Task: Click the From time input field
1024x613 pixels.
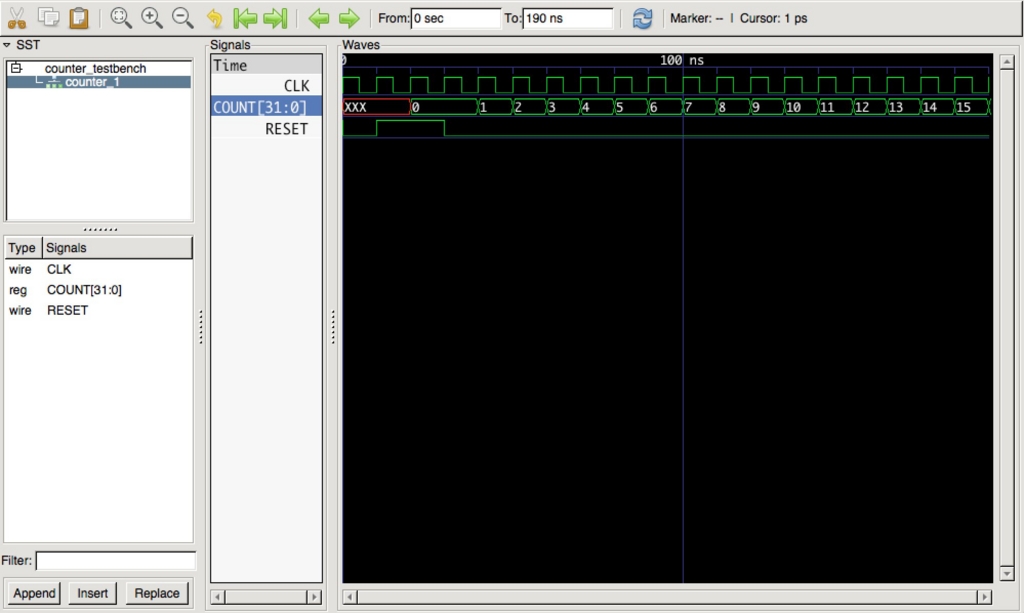Action: (x=455, y=17)
